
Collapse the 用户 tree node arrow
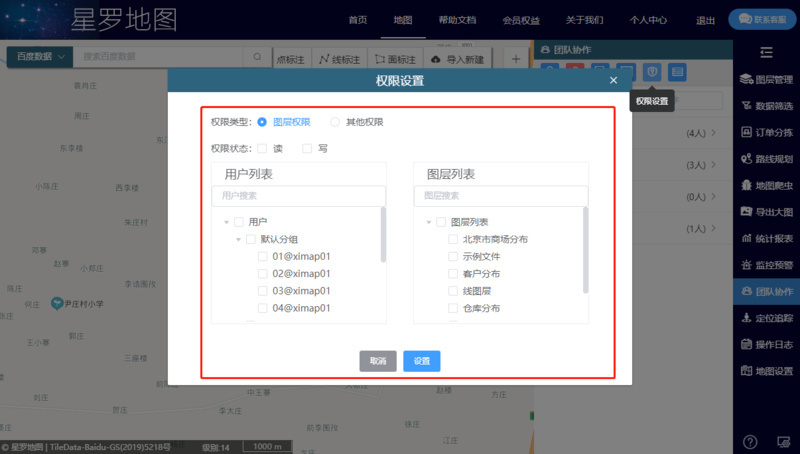pos(227,222)
